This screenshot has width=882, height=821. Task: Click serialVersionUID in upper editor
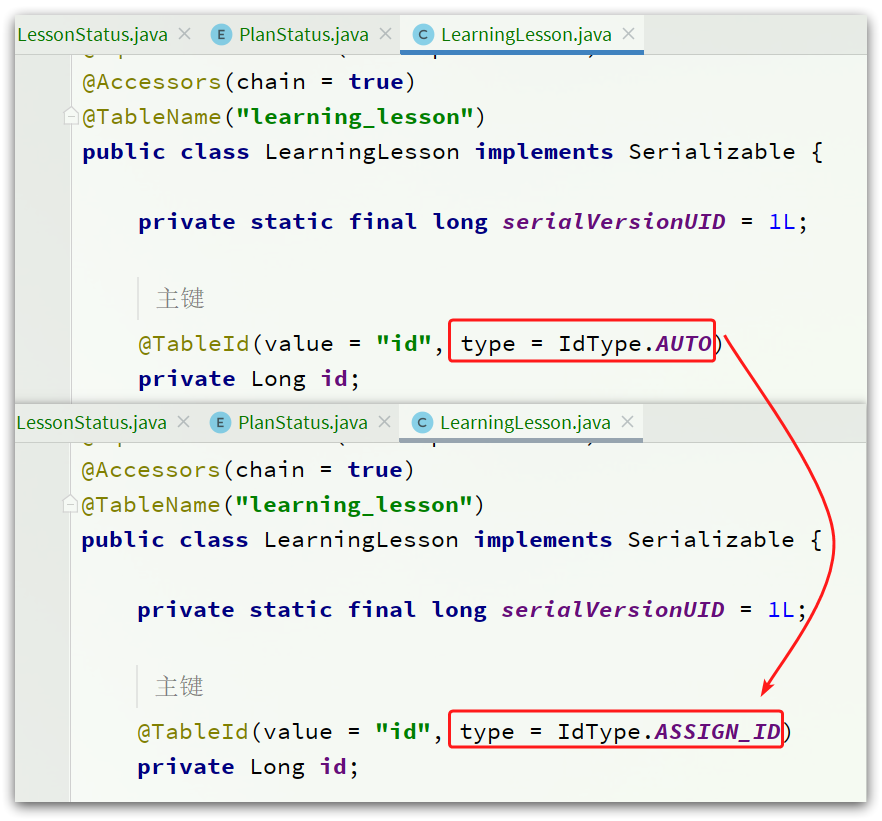click(614, 222)
